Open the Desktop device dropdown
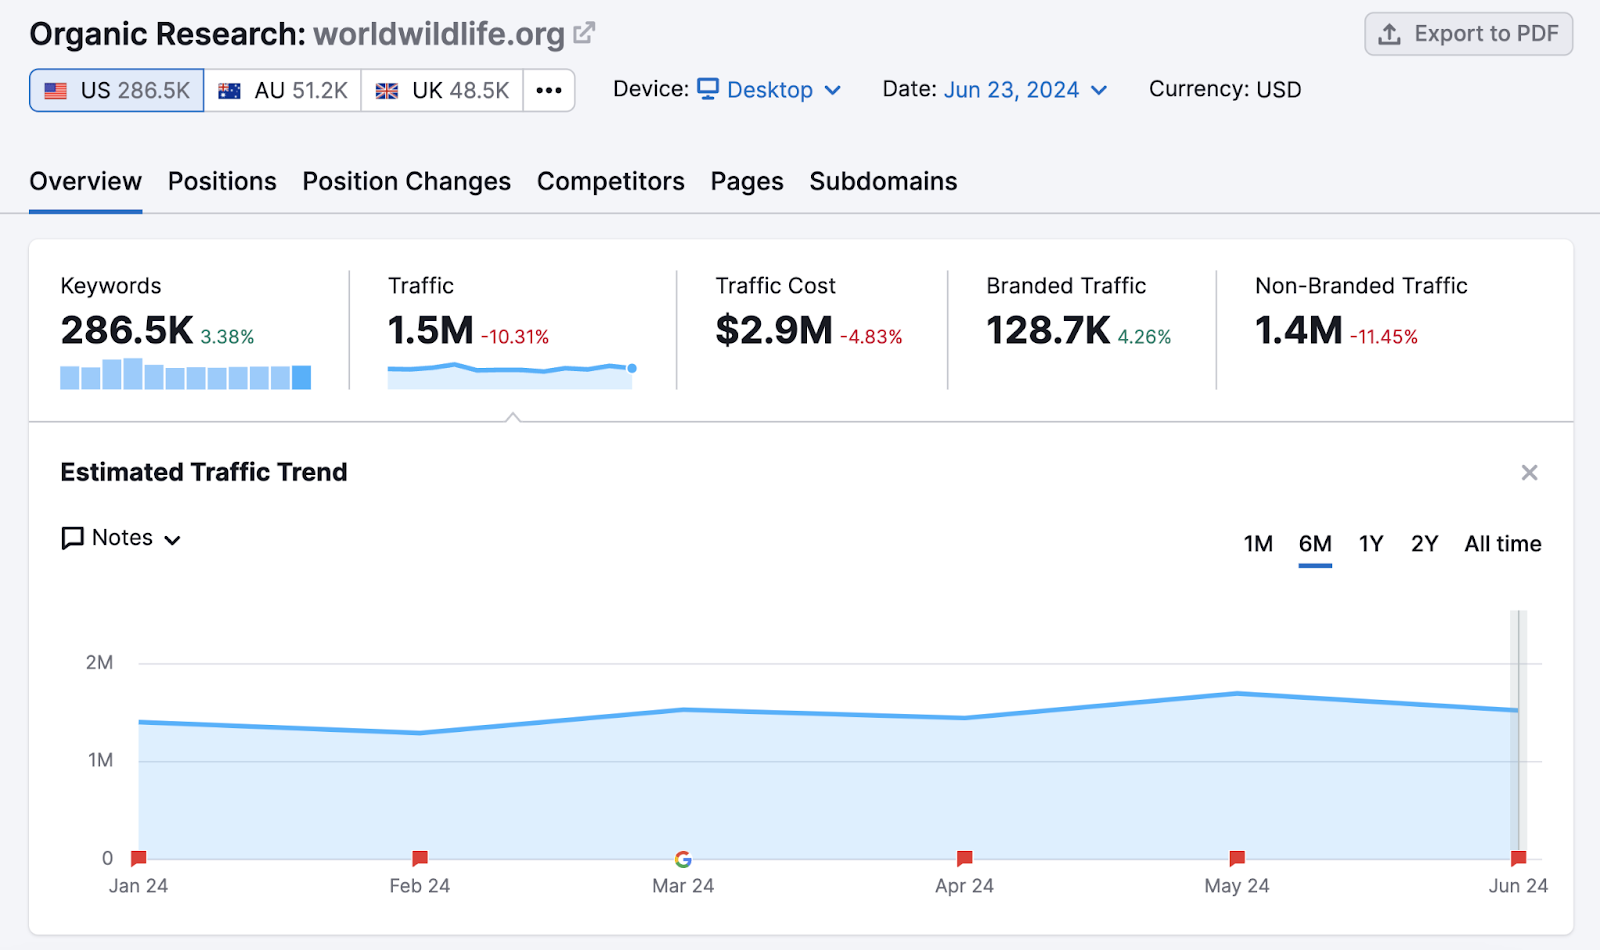Viewport: 1600px width, 950px height. 769,90
